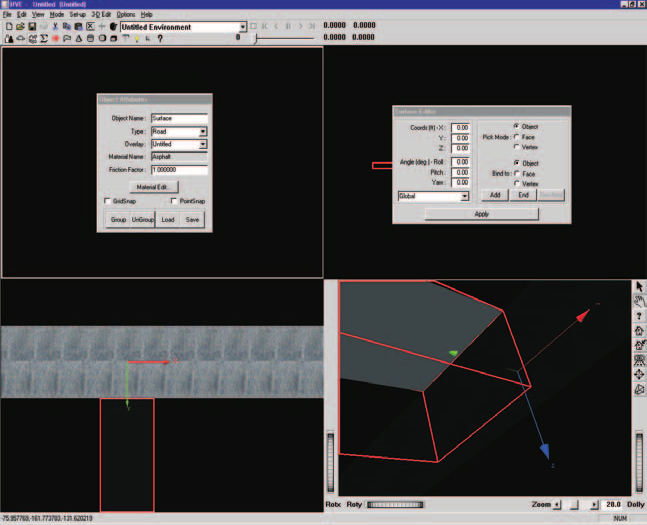Image resolution: width=647 pixels, height=525 pixels.
Task: Expand the Untitled Environment dropdown
Action: pos(243,27)
